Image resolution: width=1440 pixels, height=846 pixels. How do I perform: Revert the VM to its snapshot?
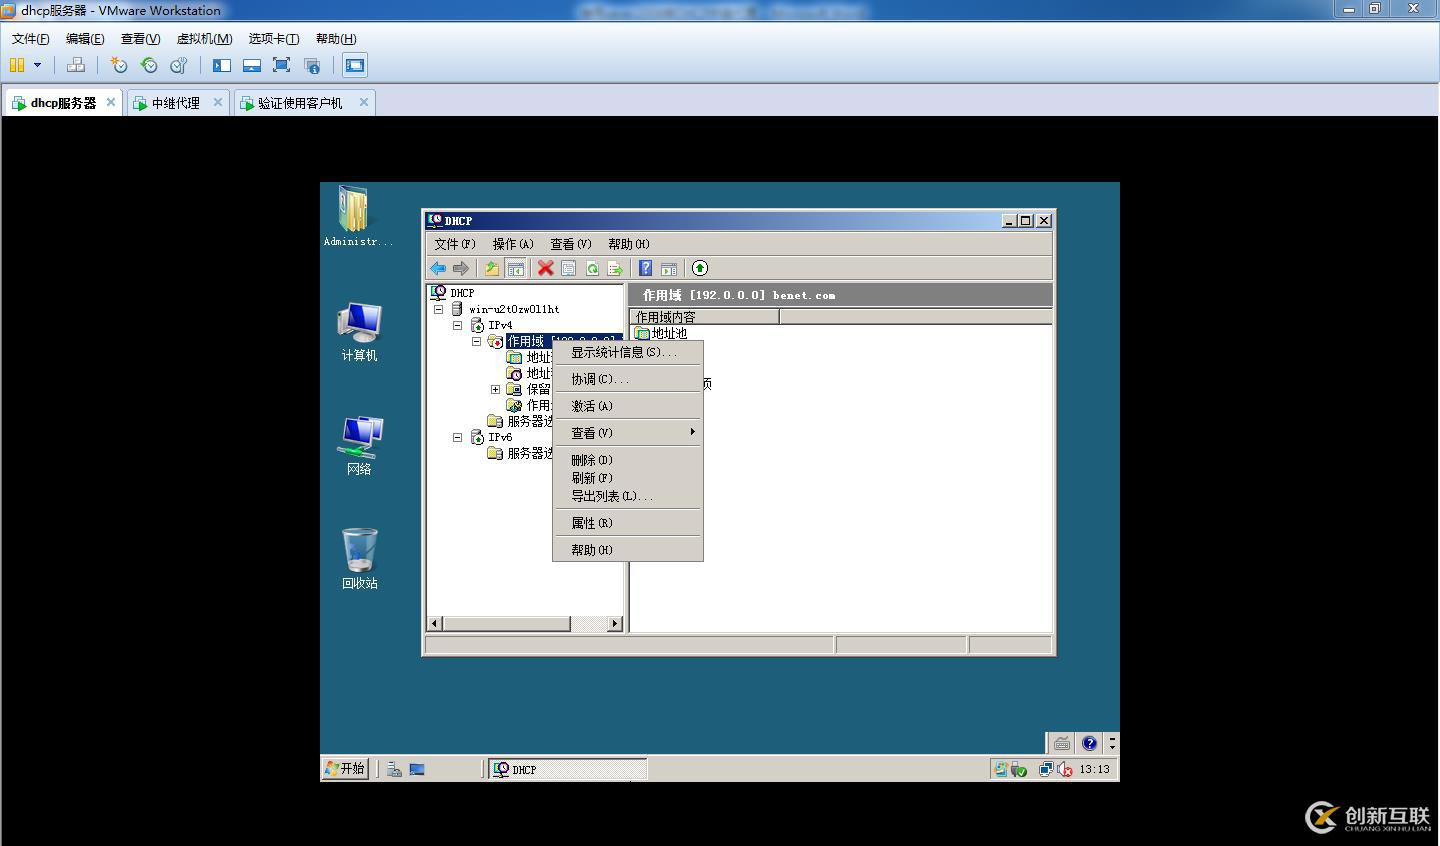pos(149,65)
